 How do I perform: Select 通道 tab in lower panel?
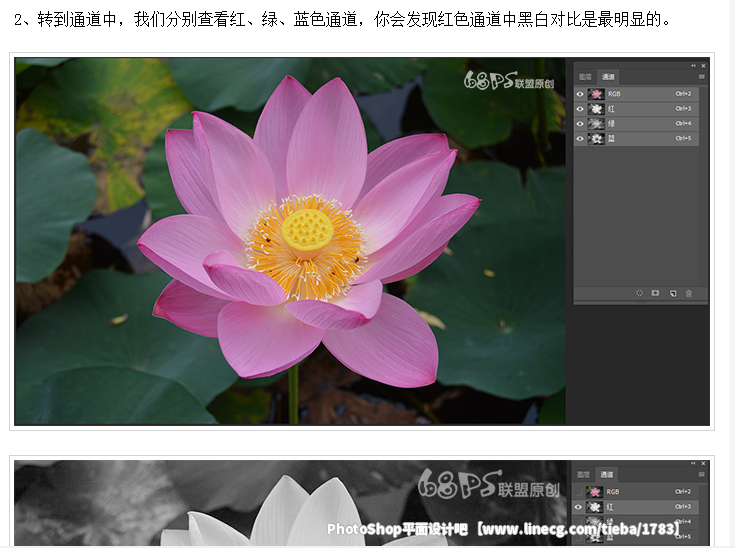[607, 474]
